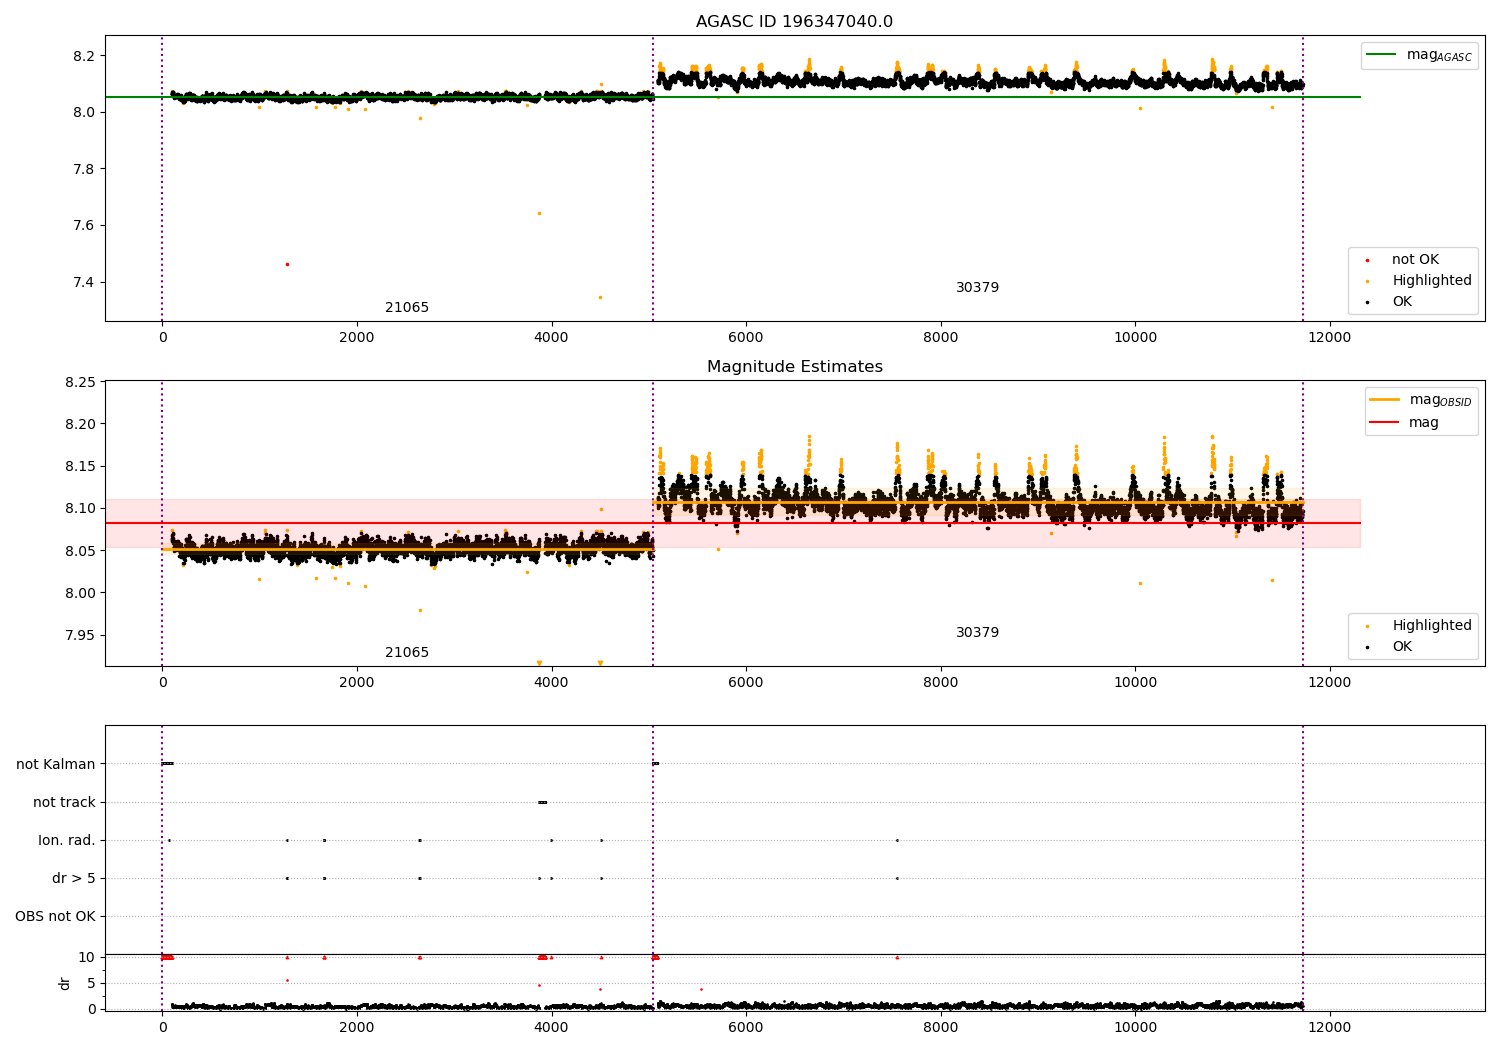Click Highlighted in the AGASC plot legend
Image resolution: width=1500 pixels, height=1050 pixels.
click(x=1431, y=281)
